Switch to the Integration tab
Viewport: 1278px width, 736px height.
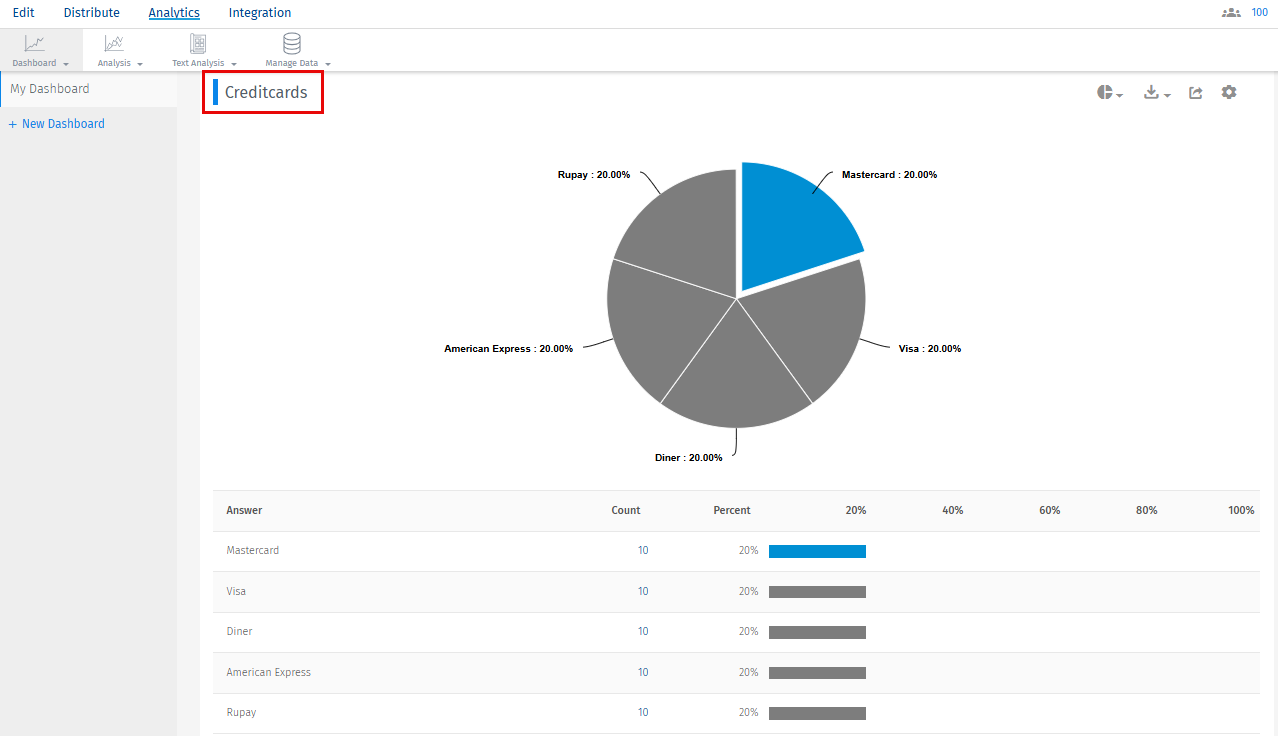[x=260, y=13]
